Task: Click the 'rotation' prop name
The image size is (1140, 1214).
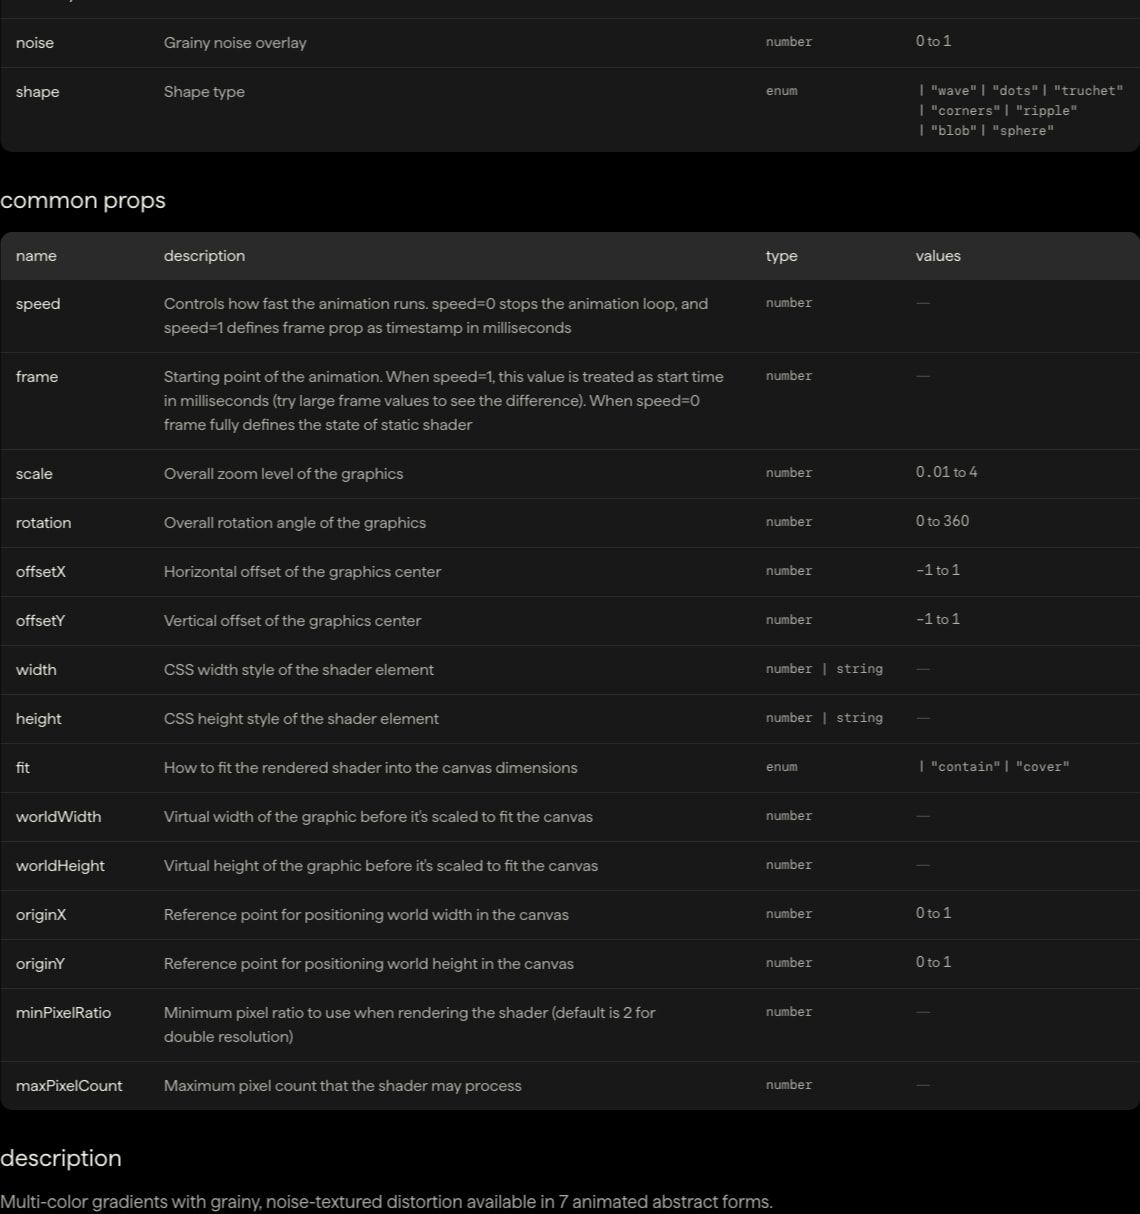Action: [x=43, y=523]
